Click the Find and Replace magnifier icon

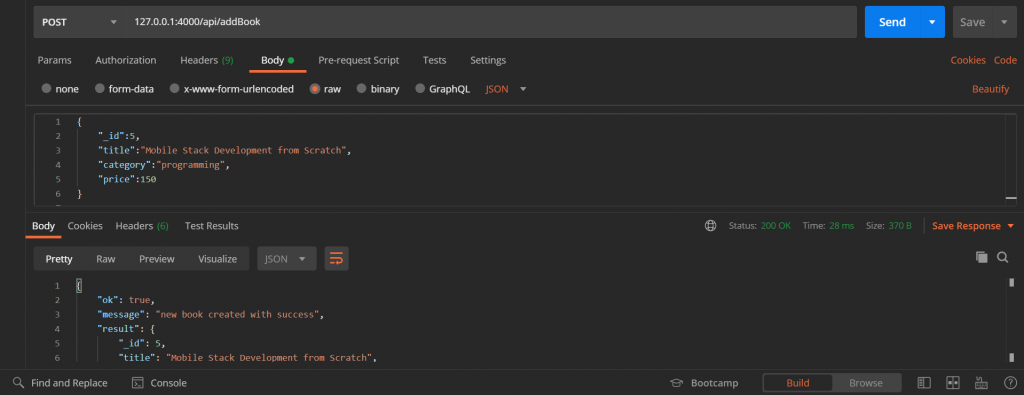point(18,383)
